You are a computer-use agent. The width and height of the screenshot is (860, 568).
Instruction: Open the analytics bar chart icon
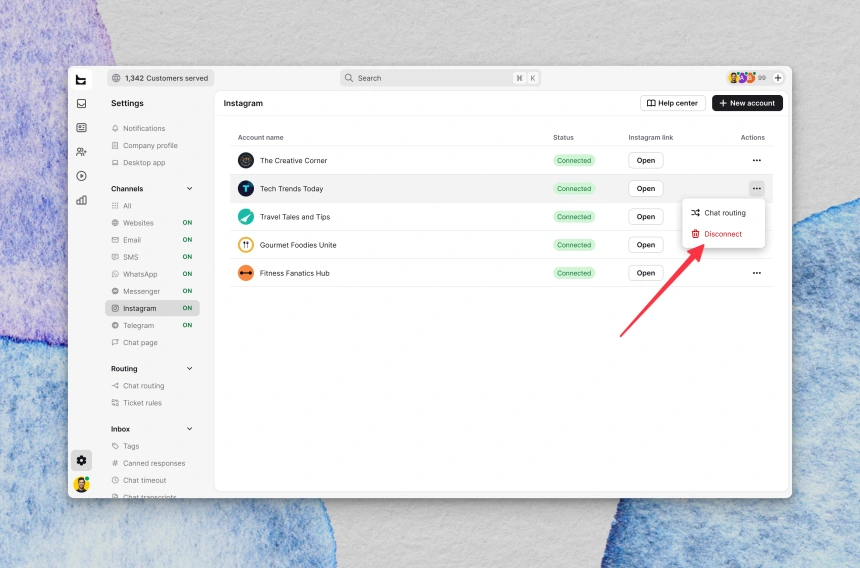click(81, 200)
